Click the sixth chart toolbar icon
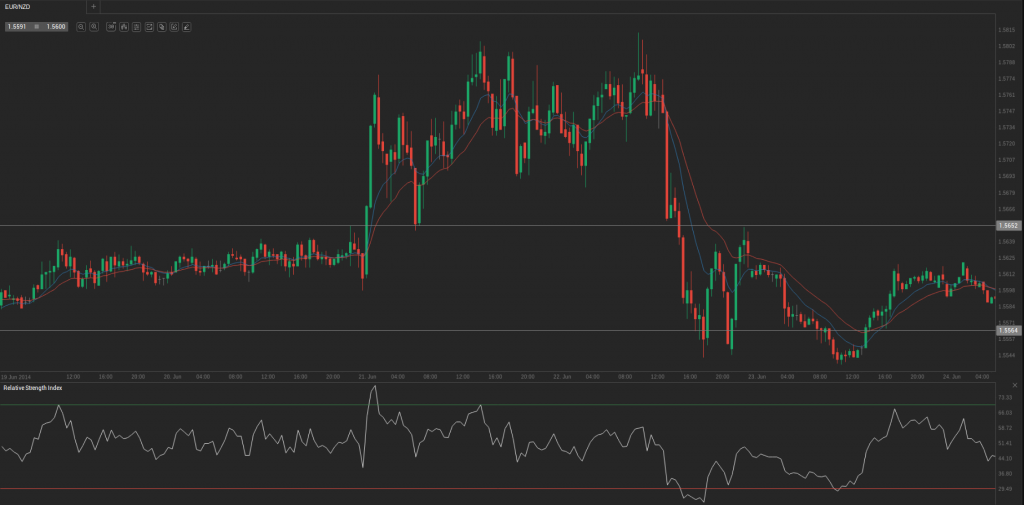The image size is (1024, 505). [149, 27]
